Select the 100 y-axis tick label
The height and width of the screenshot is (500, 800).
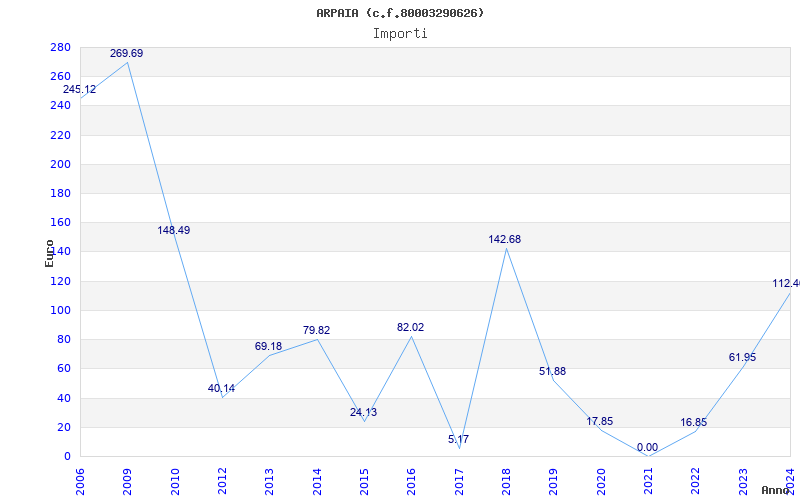pyautogui.click(x=60, y=310)
